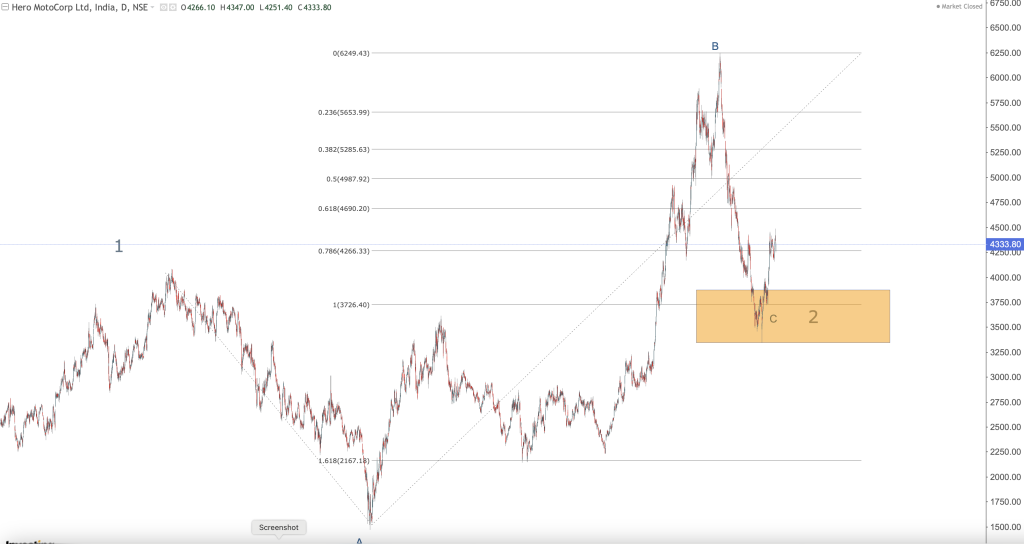Click 5500.00 on the price axis
The image size is (1024, 544).
(1005, 128)
